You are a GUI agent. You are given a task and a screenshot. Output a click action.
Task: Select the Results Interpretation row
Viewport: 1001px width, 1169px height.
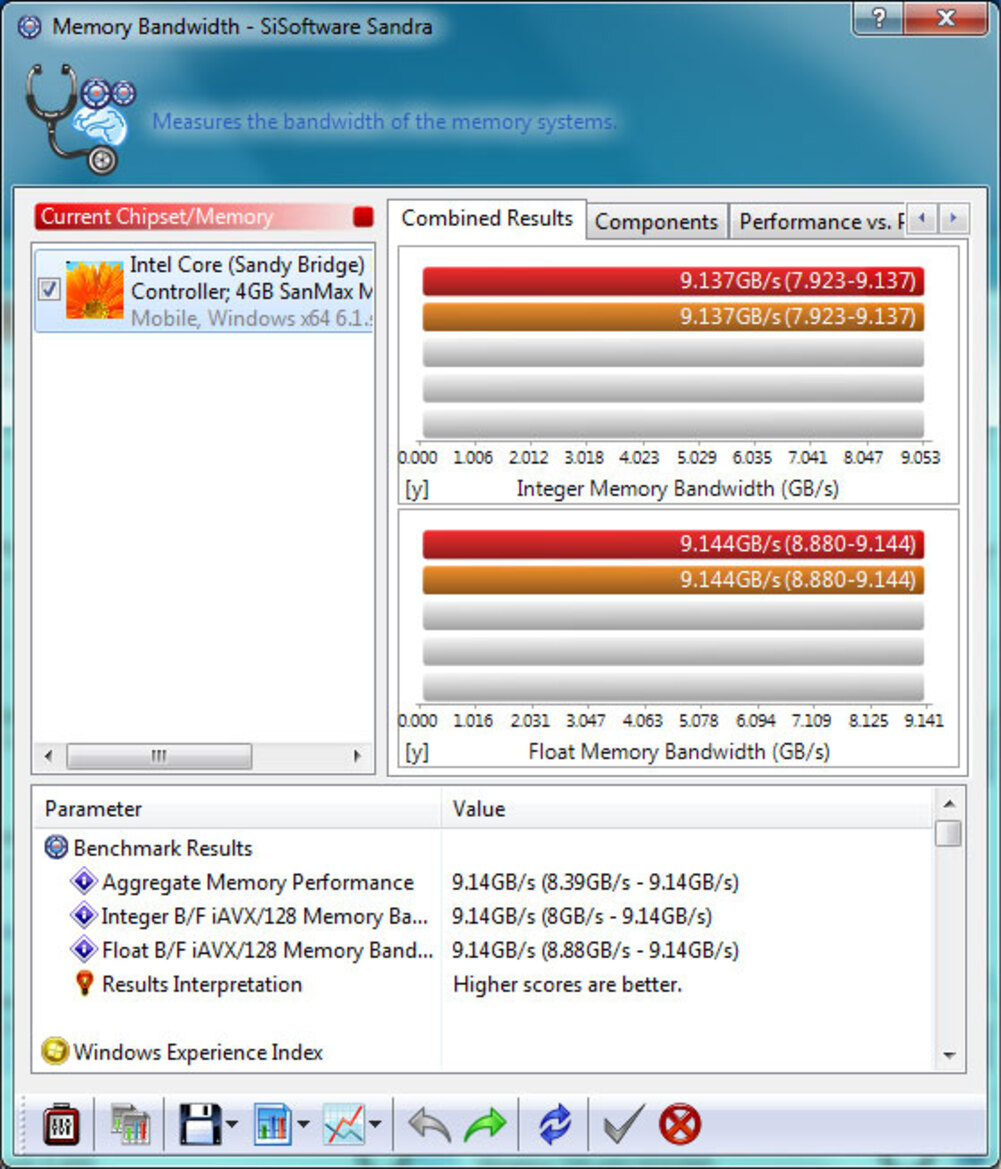point(484,984)
